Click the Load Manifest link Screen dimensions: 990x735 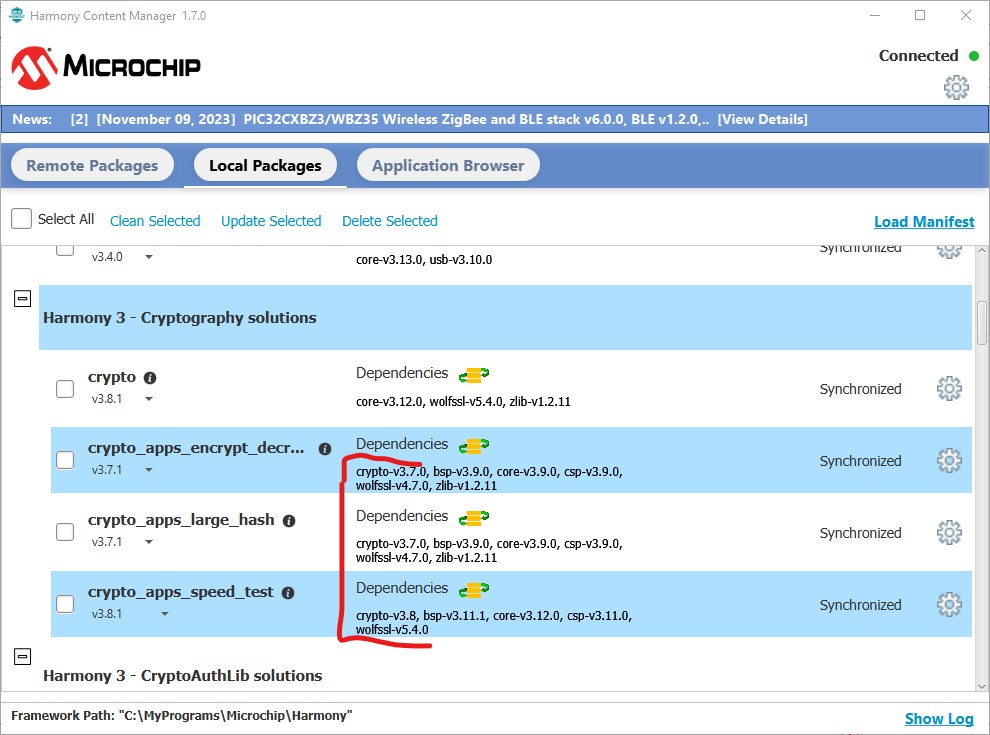click(924, 222)
